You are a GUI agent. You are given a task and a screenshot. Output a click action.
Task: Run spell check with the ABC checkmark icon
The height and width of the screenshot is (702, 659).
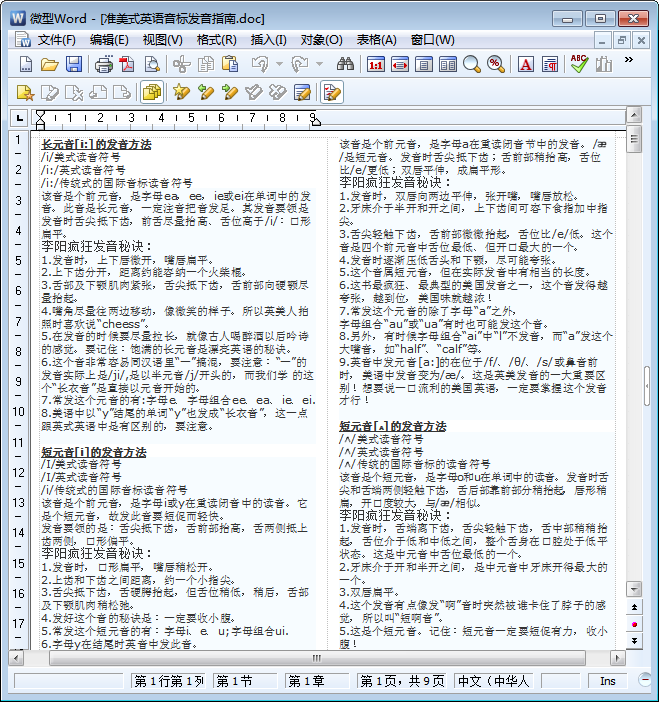tap(579, 64)
